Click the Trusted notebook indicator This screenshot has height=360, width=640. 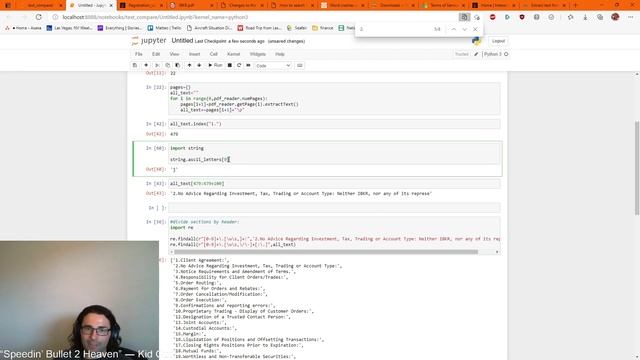462,54
